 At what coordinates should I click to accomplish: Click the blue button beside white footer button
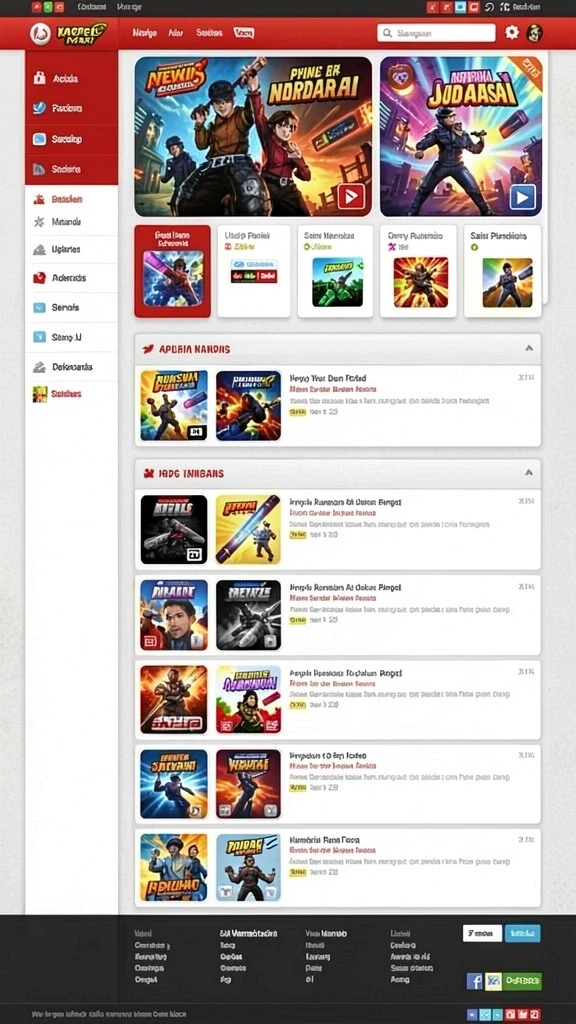[522, 933]
